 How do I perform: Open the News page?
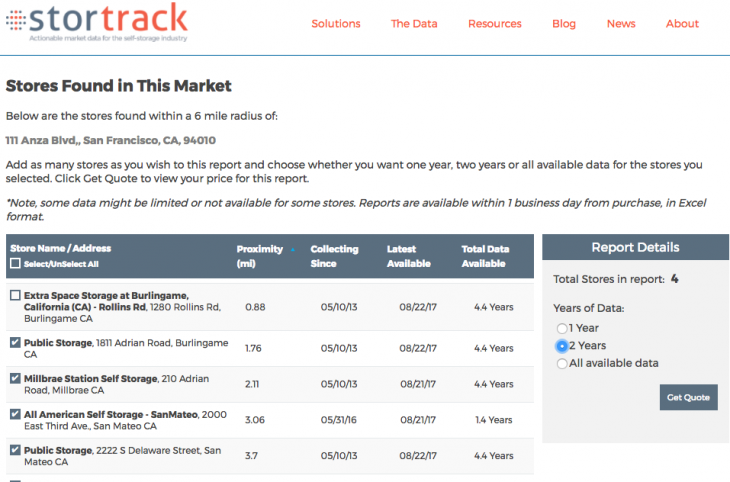pyautogui.click(x=620, y=24)
